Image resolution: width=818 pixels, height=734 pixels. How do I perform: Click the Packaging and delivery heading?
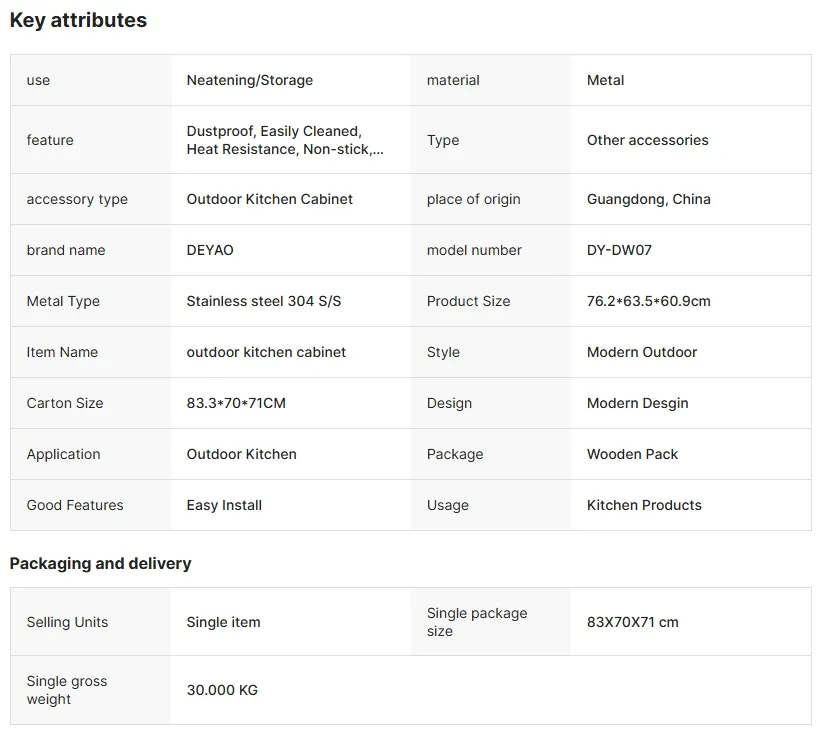tap(100, 563)
